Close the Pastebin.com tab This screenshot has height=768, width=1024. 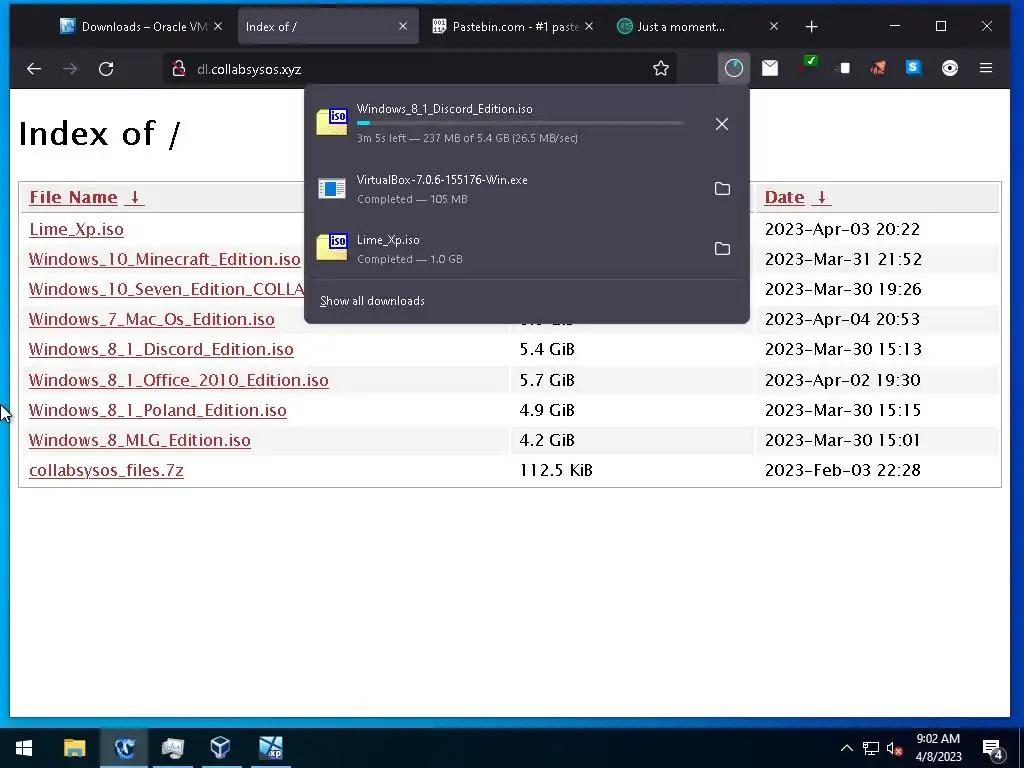(x=589, y=27)
